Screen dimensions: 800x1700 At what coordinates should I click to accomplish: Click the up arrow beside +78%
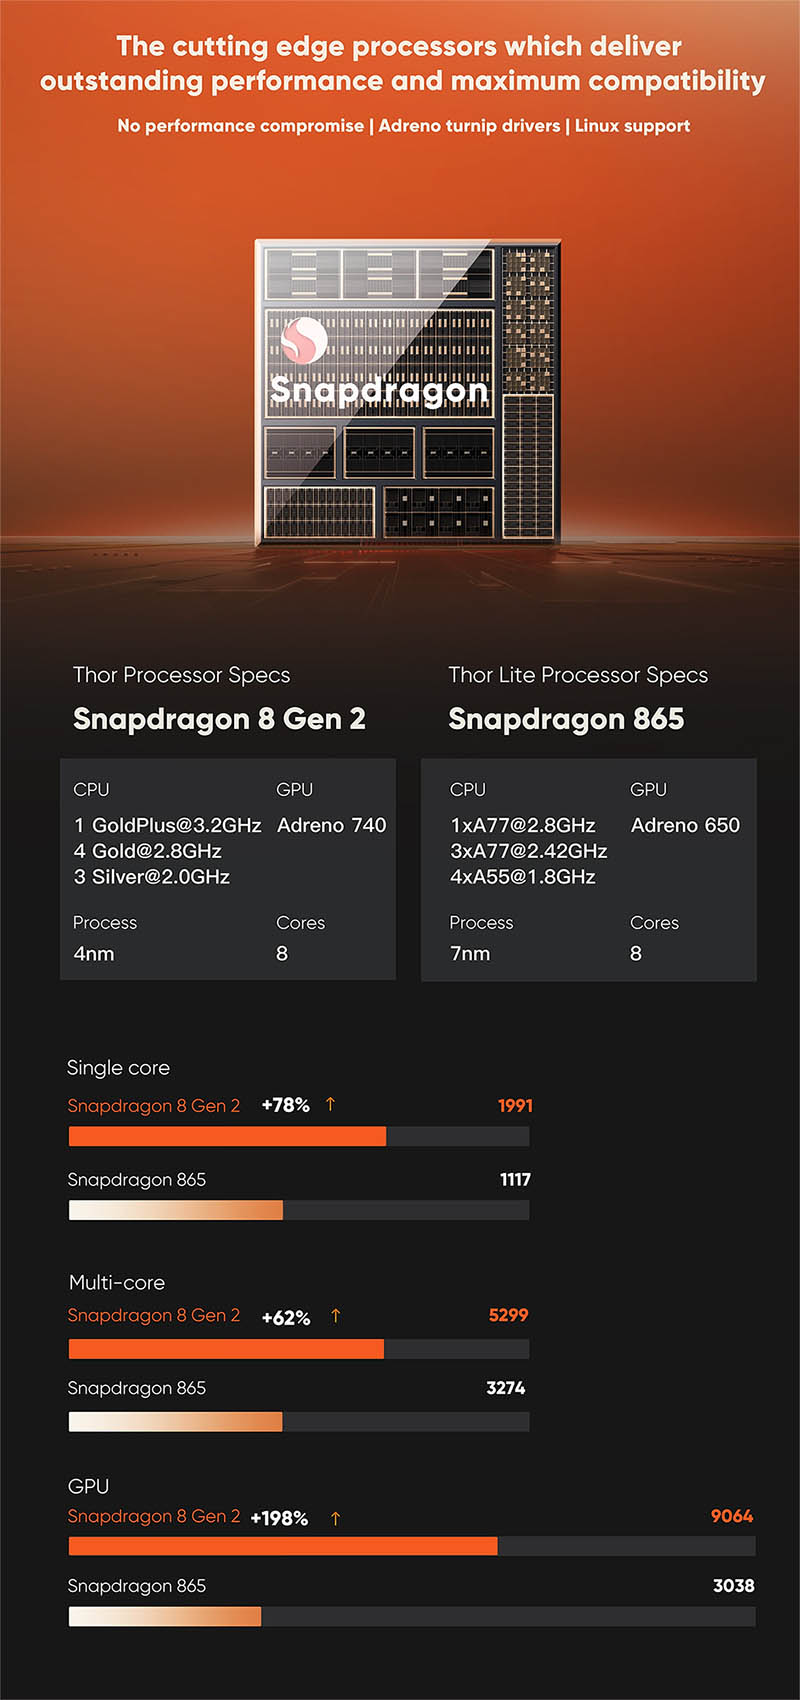(330, 1104)
